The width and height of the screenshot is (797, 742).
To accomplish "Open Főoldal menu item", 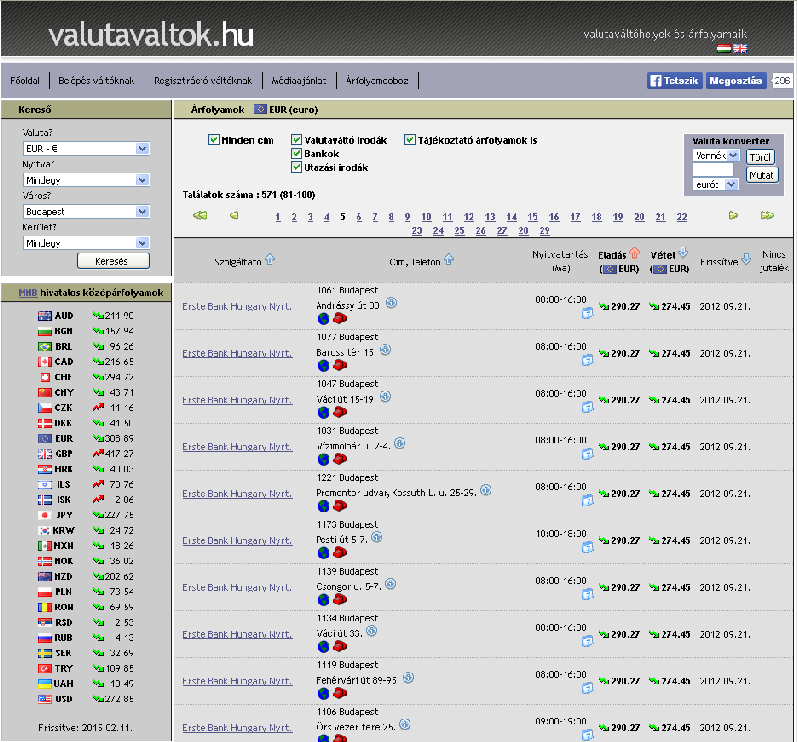I will click(x=25, y=80).
